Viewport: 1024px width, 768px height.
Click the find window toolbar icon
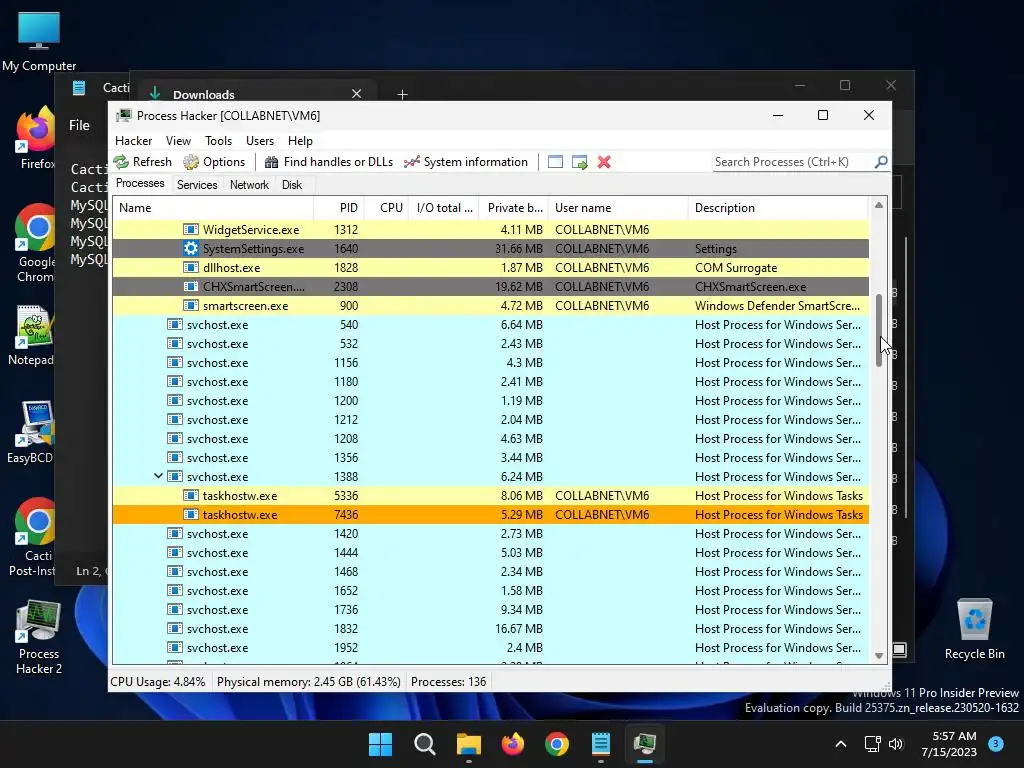pyautogui.click(x=555, y=162)
